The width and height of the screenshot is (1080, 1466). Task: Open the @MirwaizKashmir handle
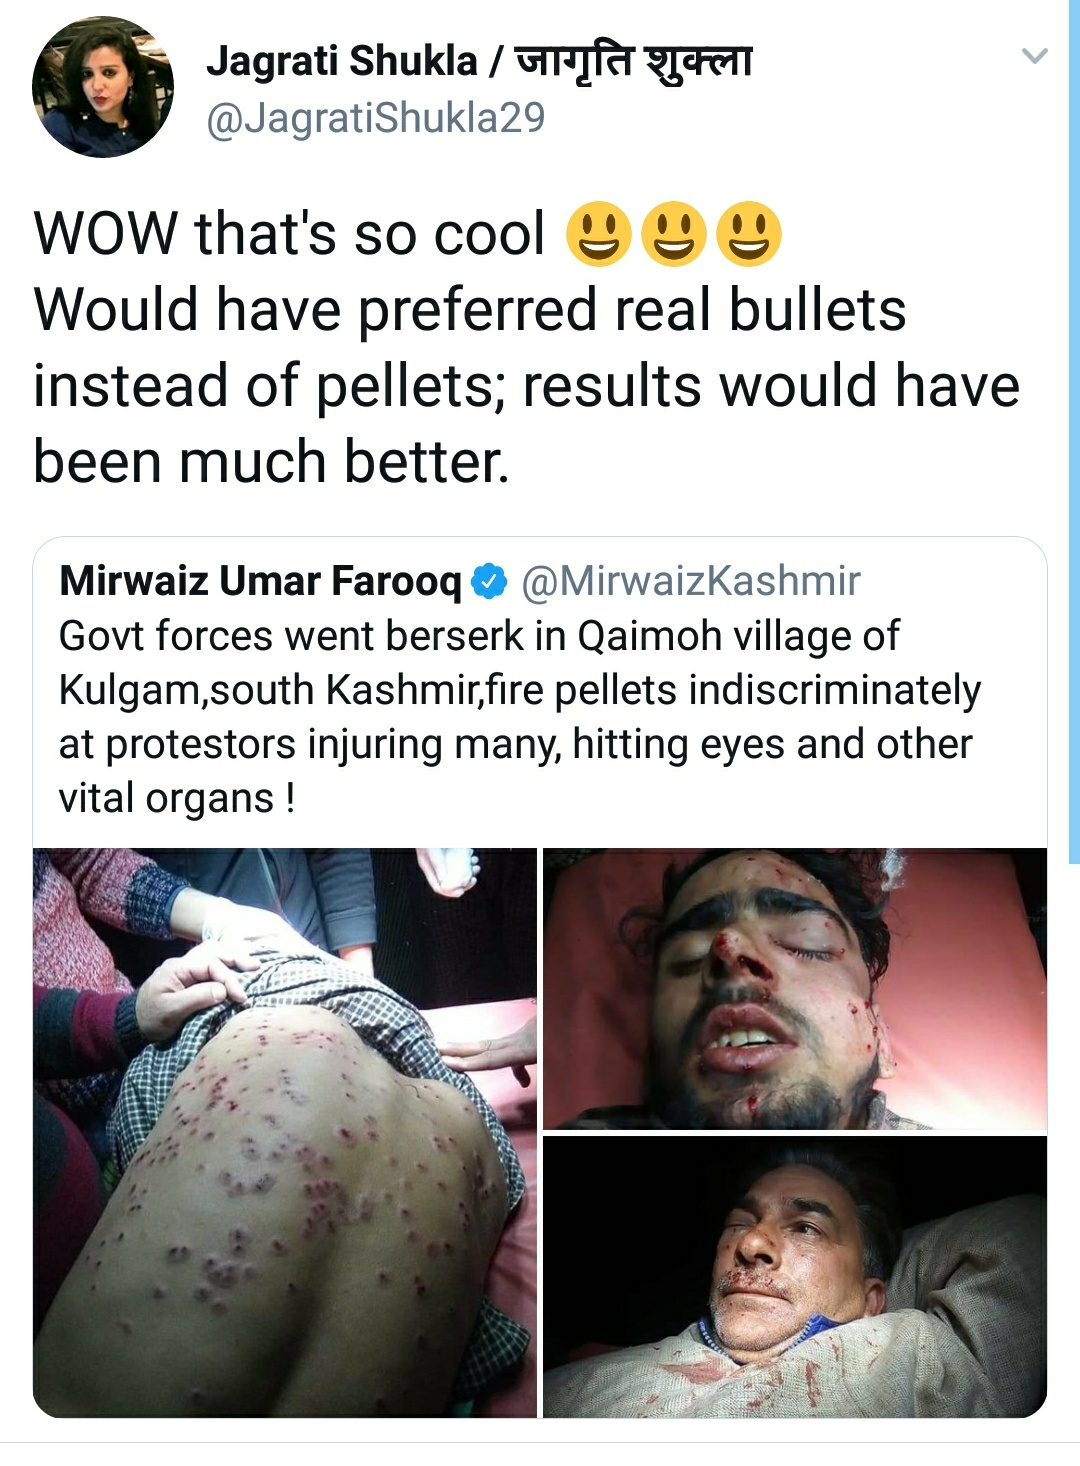[x=691, y=581]
